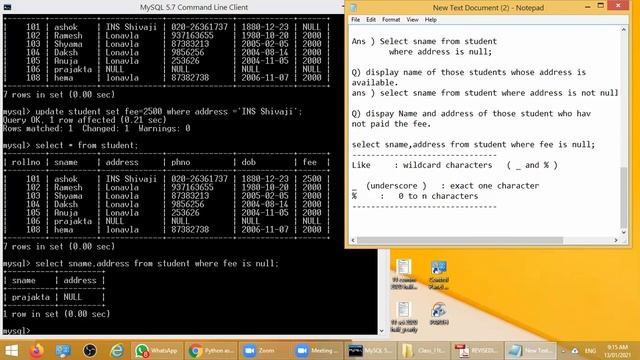Click the Notepad title bar icon

(x=354, y=7)
